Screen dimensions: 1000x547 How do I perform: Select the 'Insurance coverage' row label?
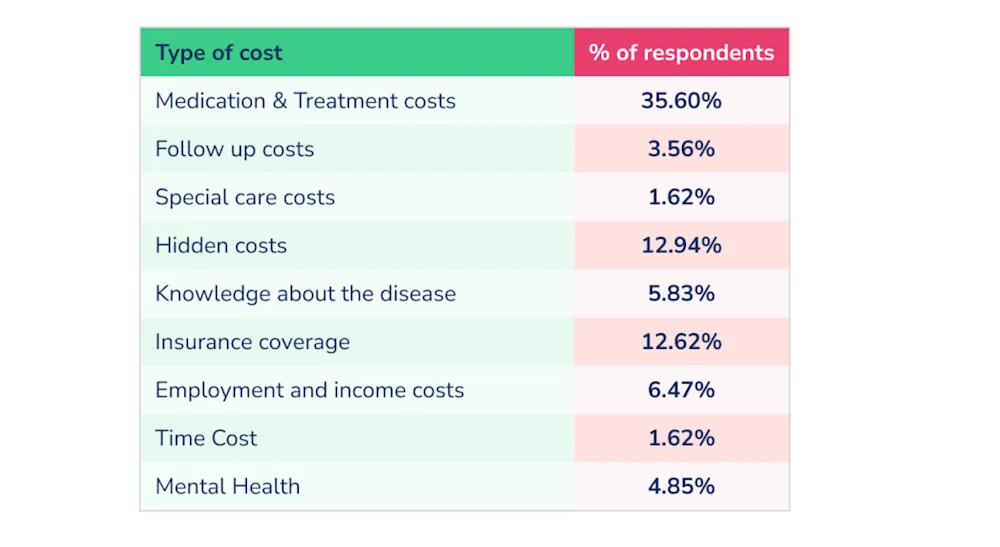[x=253, y=342]
